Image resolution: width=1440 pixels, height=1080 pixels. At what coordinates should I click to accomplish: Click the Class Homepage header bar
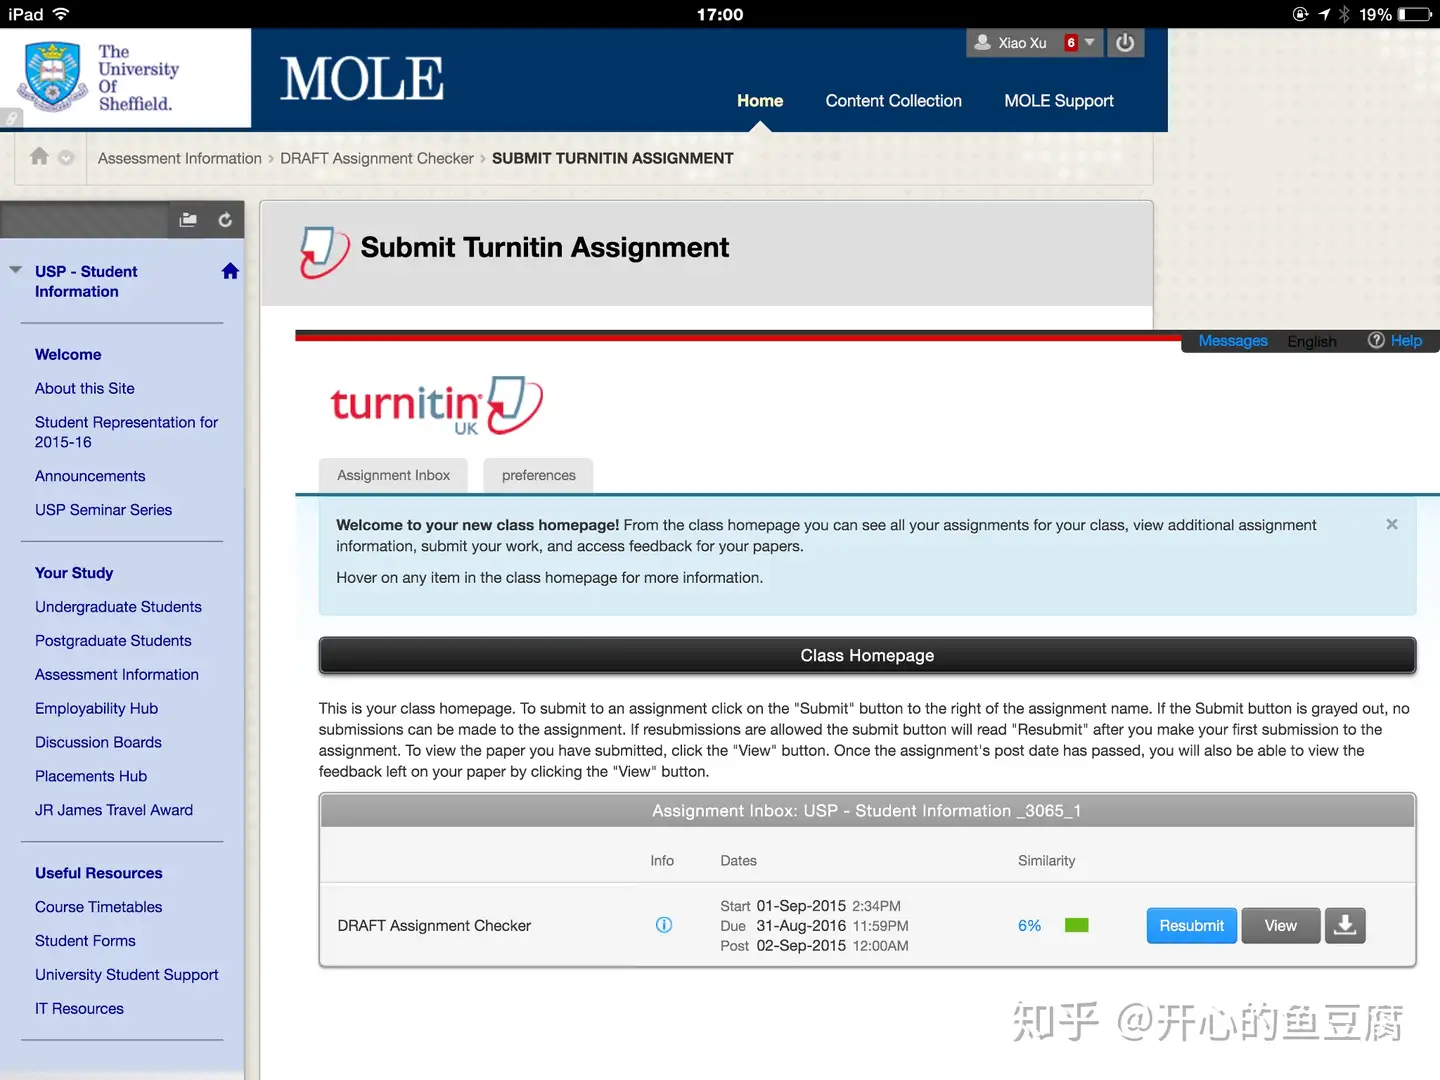[867, 656]
